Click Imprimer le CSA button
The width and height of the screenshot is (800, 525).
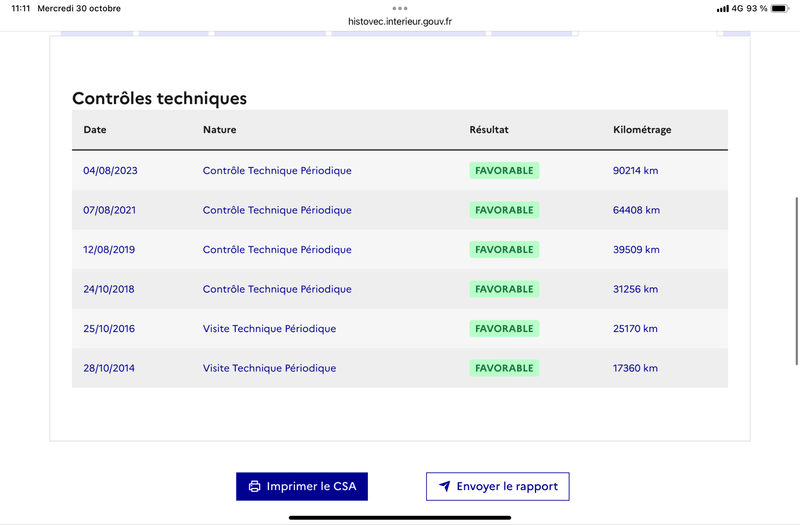[x=302, y=486]
